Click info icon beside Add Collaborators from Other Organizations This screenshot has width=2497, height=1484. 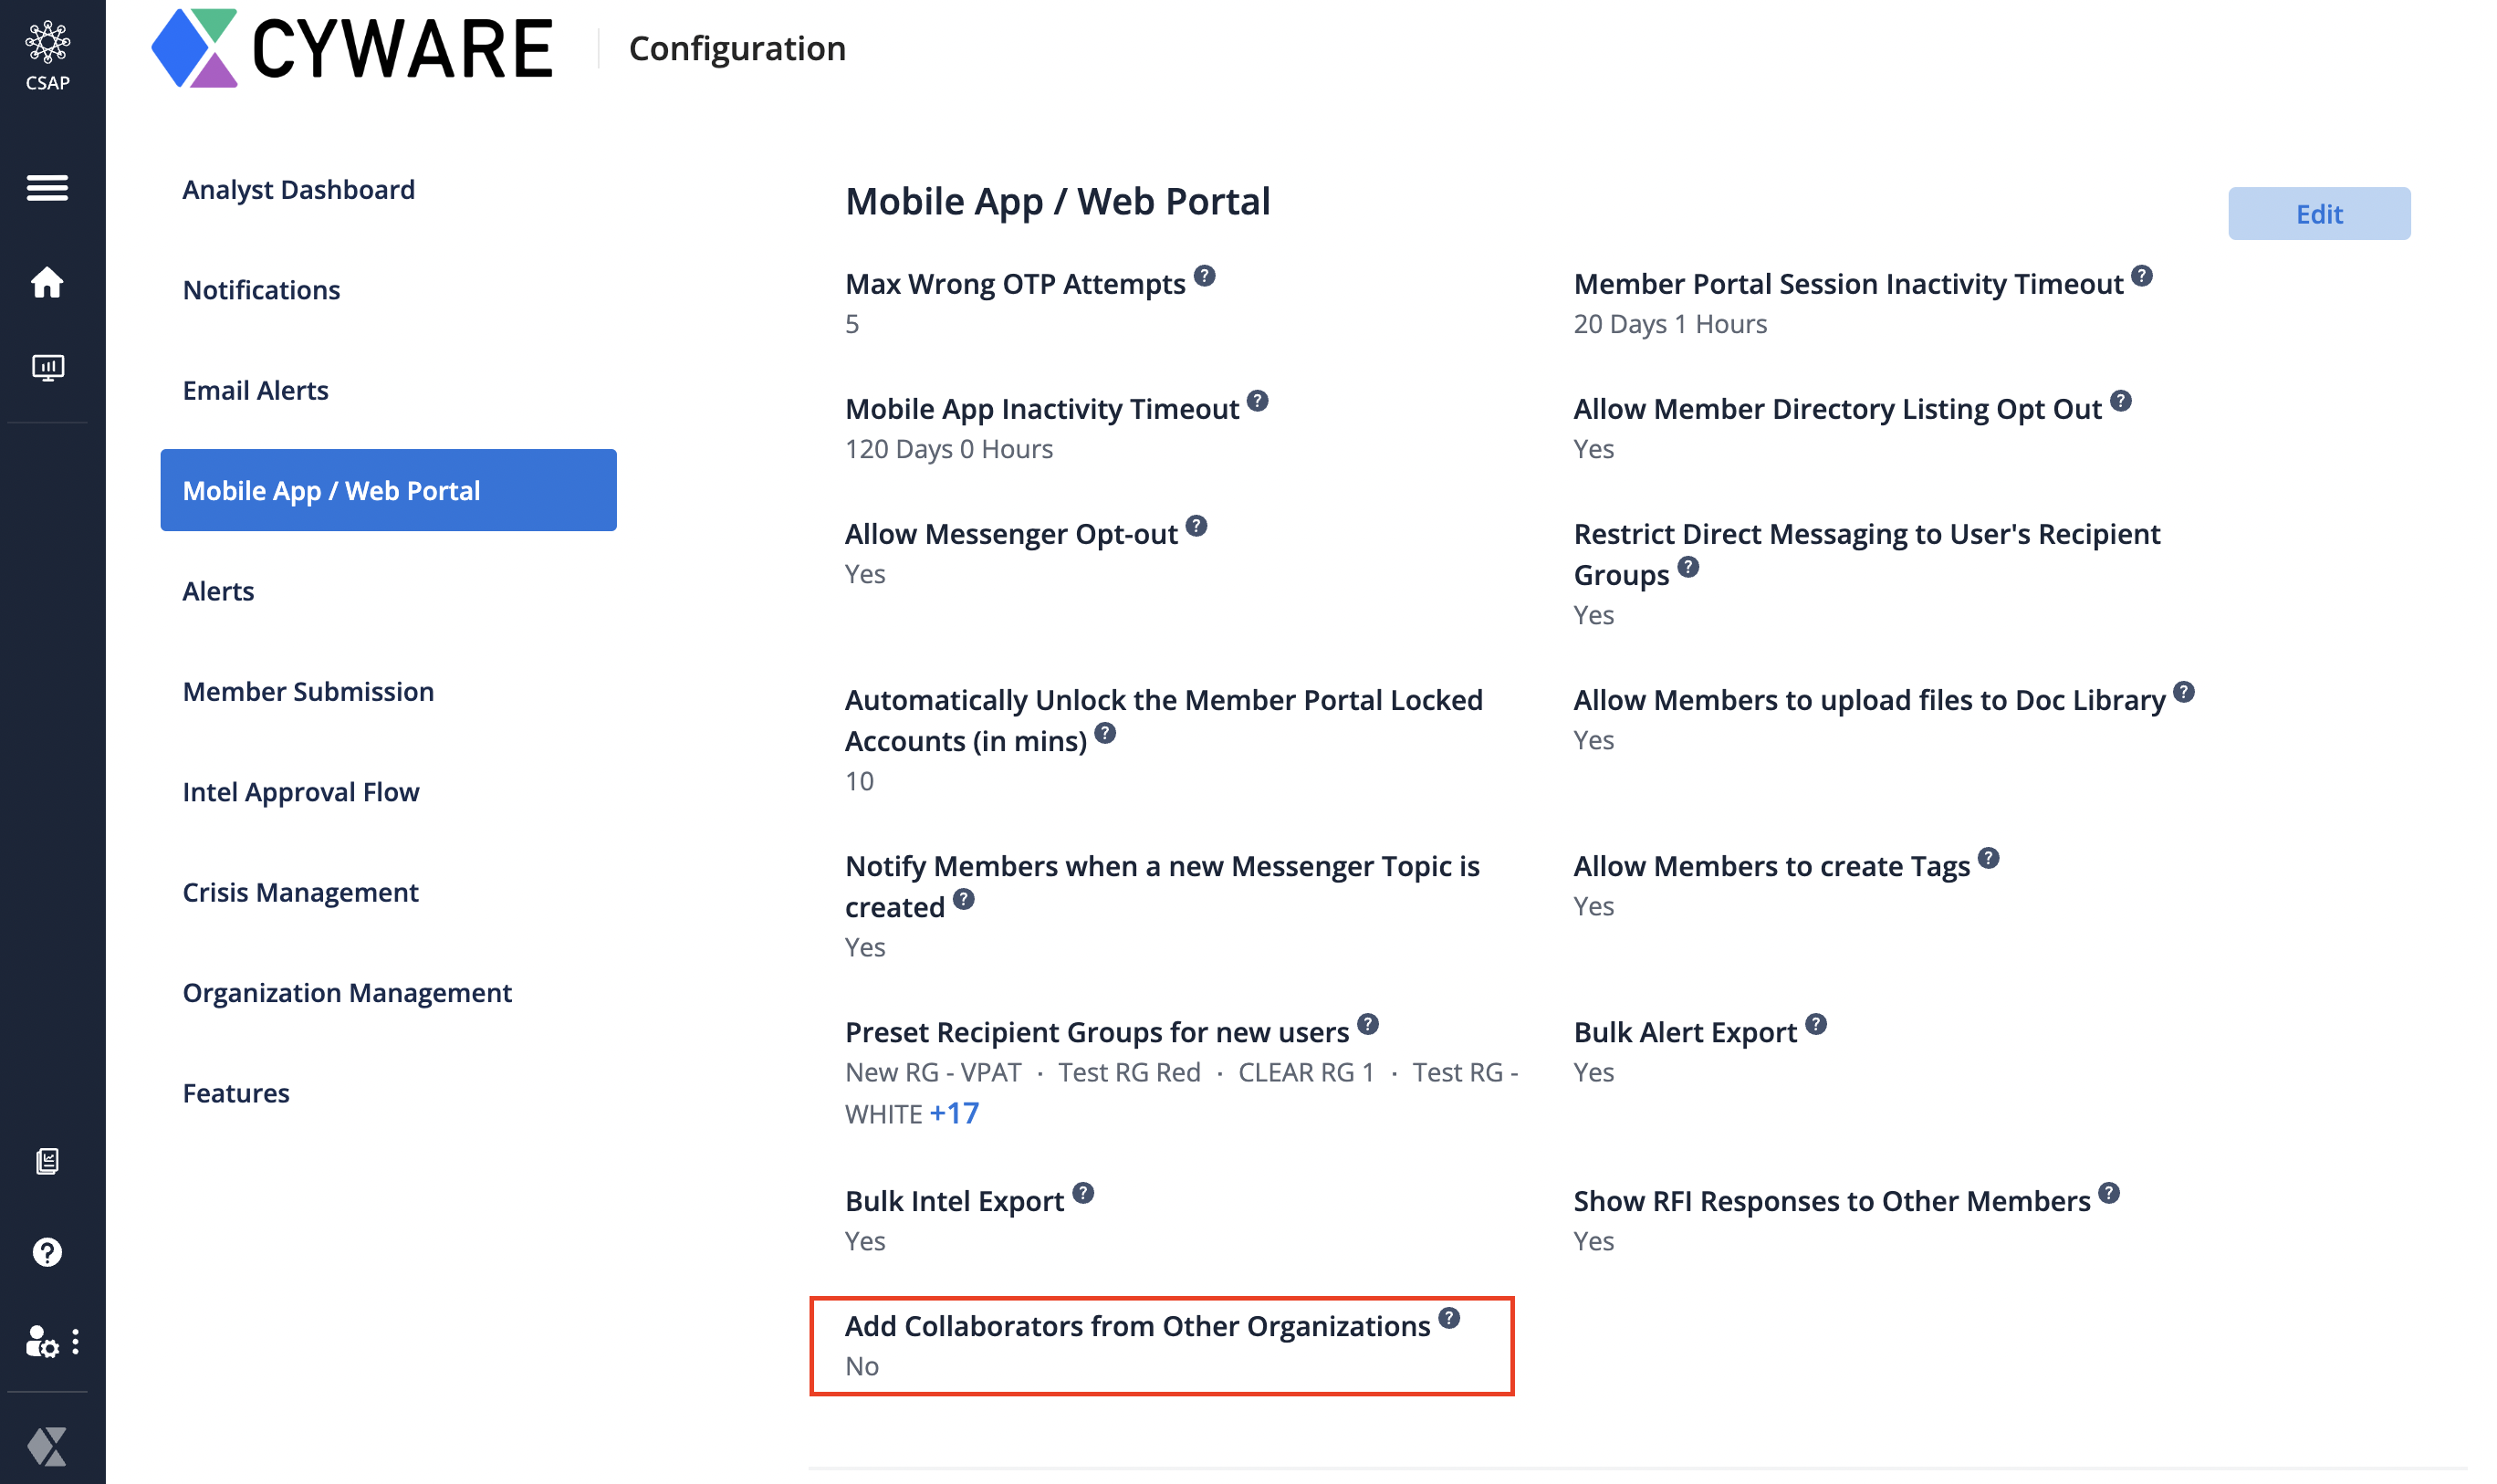click(x=1449, y=1318)
